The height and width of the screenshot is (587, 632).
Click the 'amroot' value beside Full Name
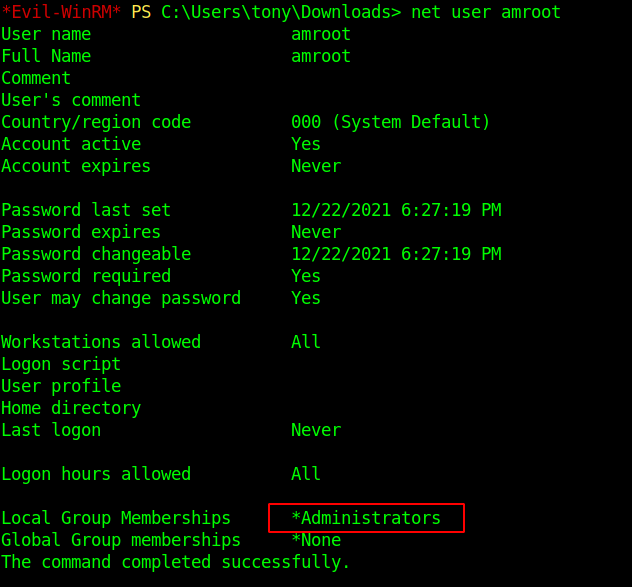click(x=321, y=56)
